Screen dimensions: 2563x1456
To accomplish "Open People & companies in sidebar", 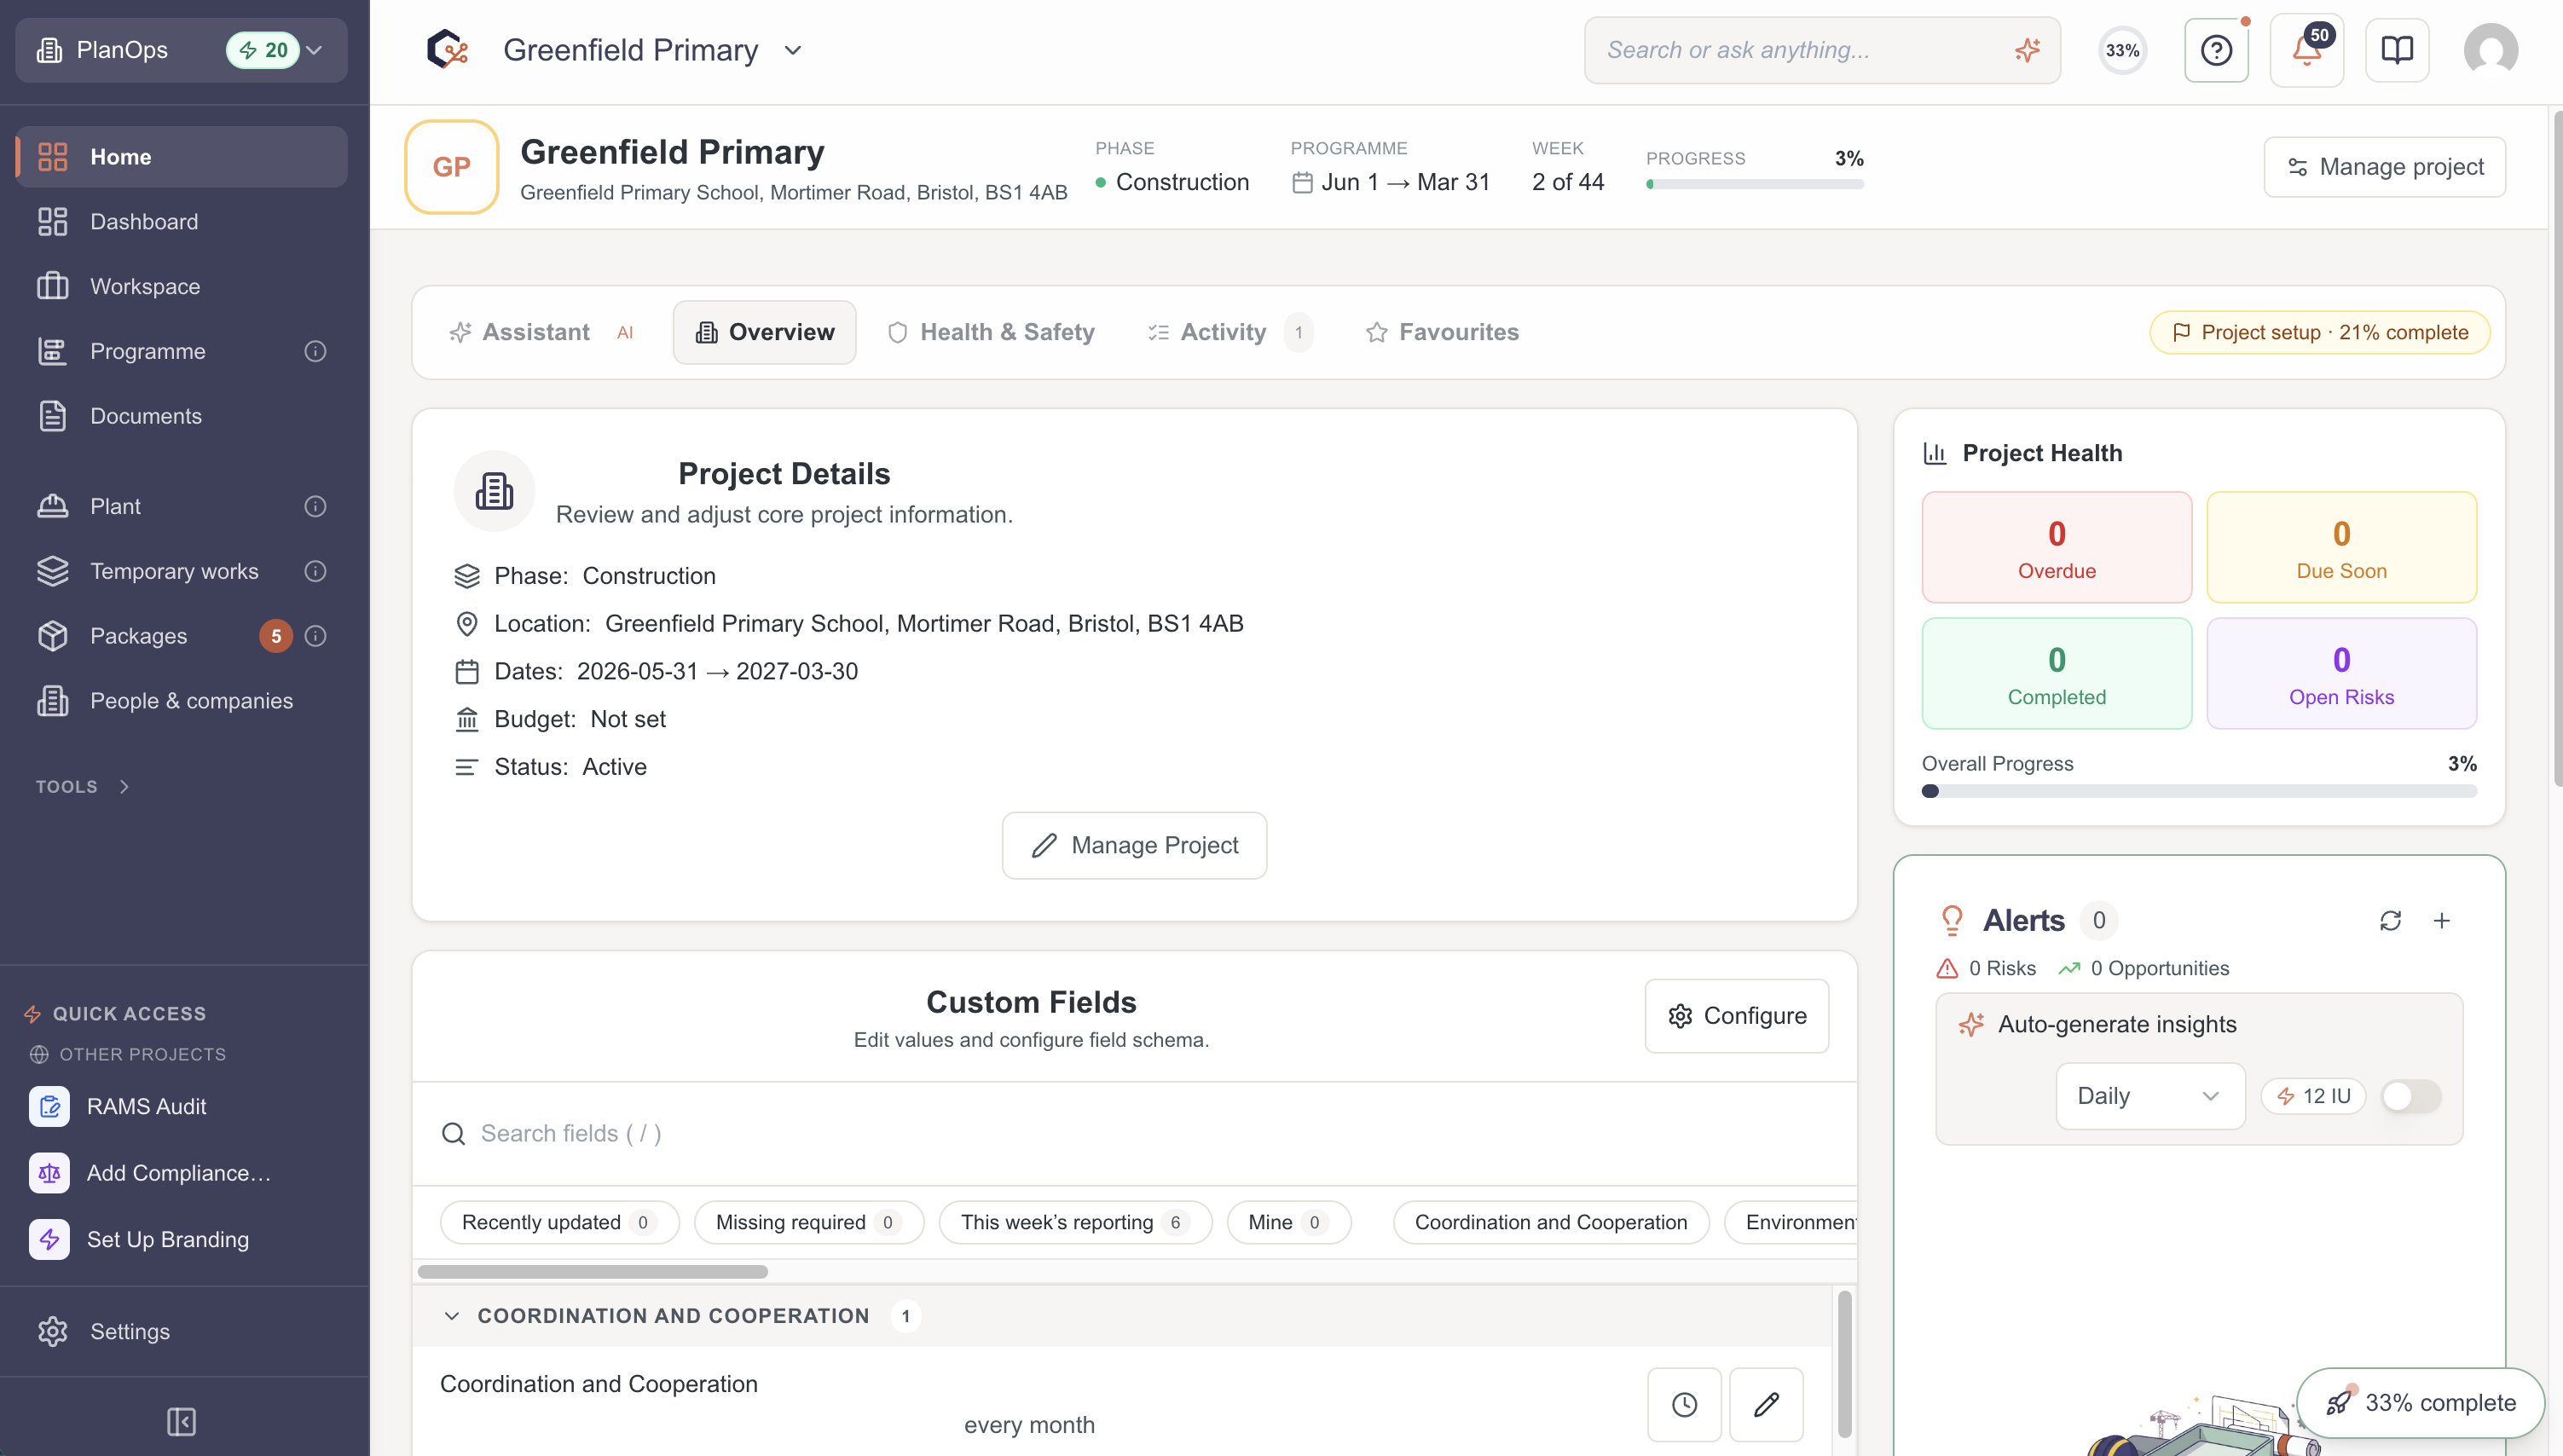I will pos(181,701).
